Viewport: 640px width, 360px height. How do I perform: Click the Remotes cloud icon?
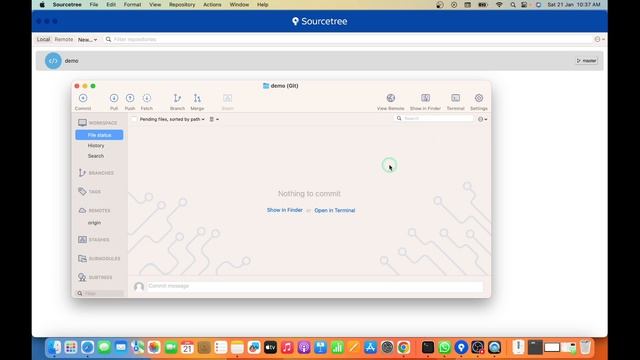click(82, 211)
